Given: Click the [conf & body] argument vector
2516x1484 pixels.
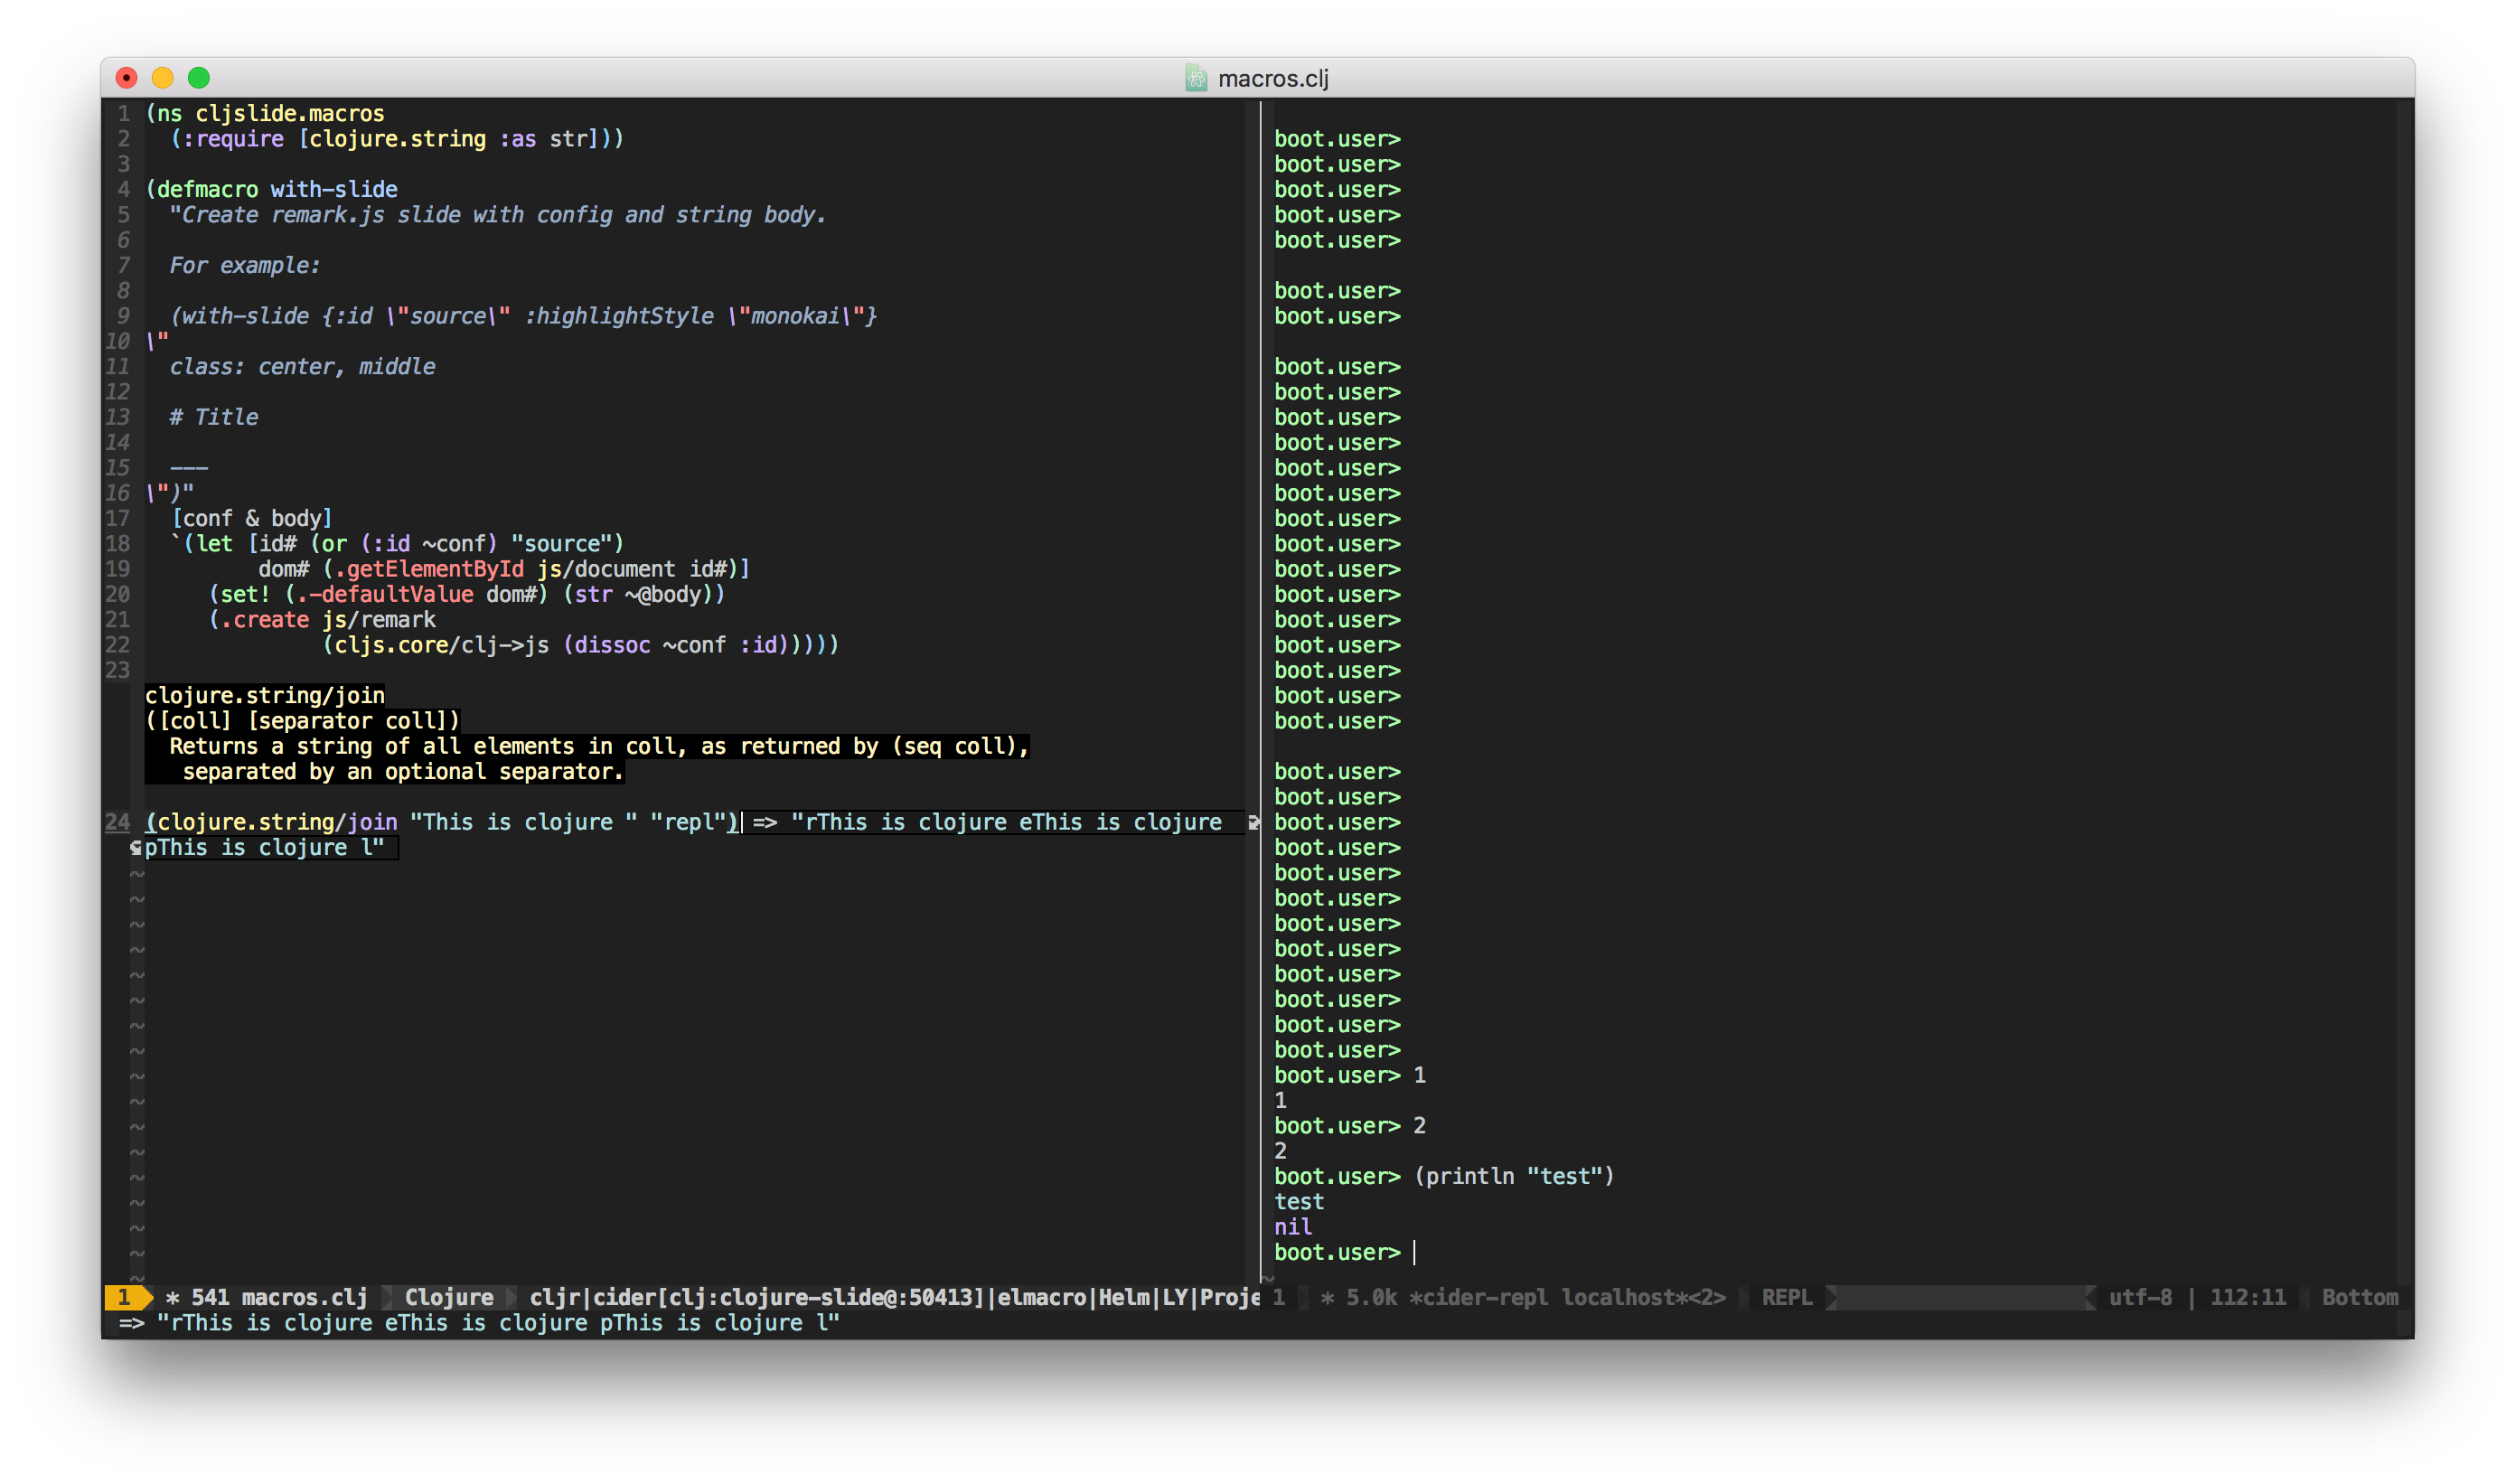Looking at the screenshot, I should (252, 518).
